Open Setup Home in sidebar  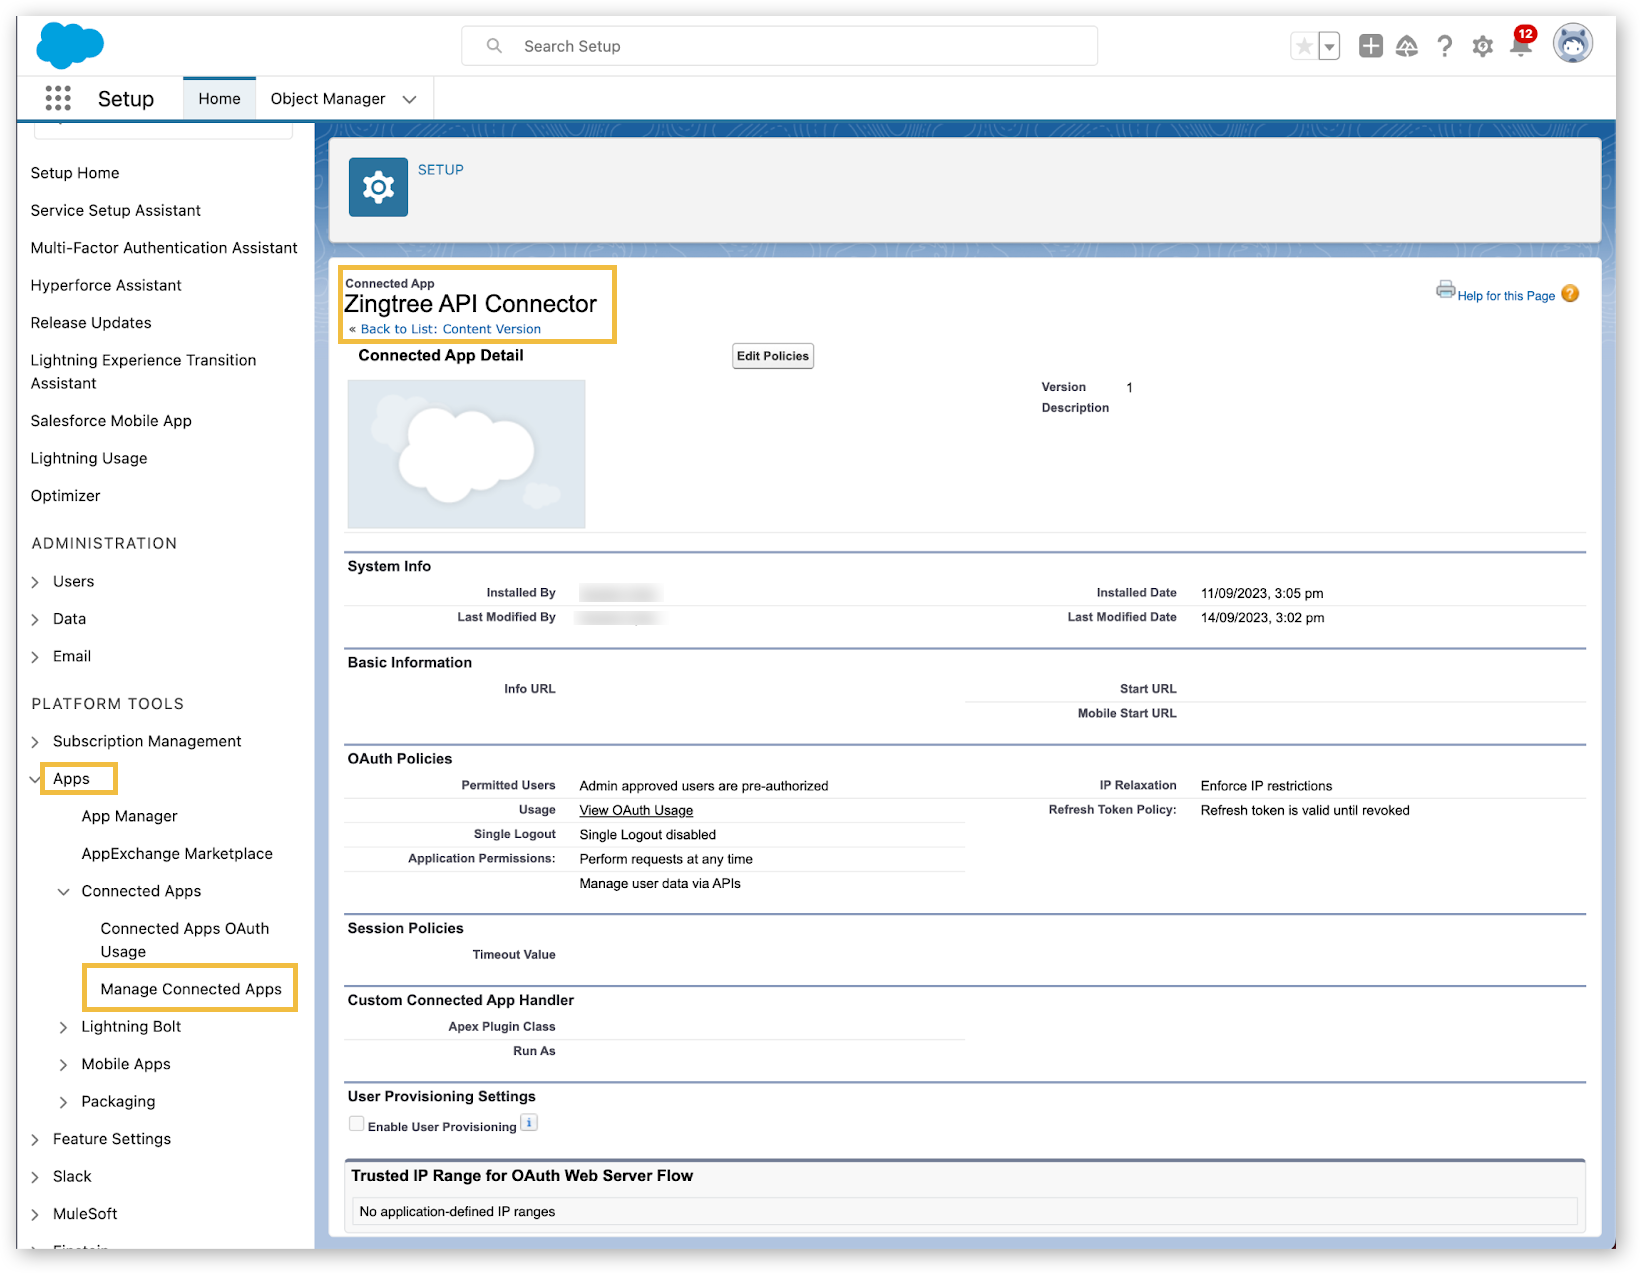tap(75, 173)
